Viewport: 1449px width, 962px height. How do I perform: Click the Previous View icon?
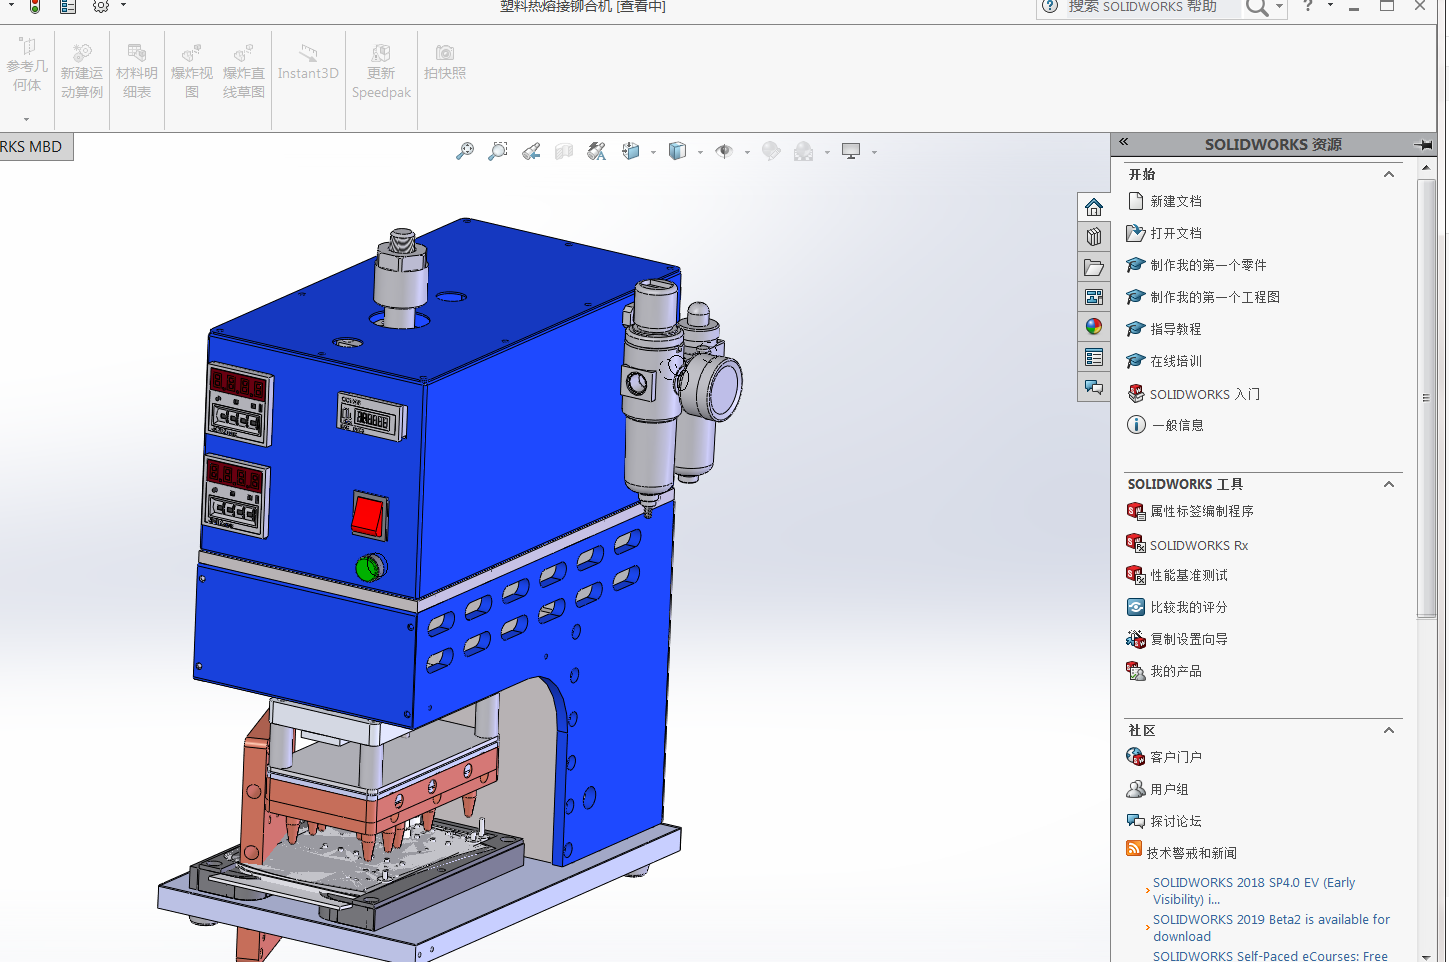(531, 151)
